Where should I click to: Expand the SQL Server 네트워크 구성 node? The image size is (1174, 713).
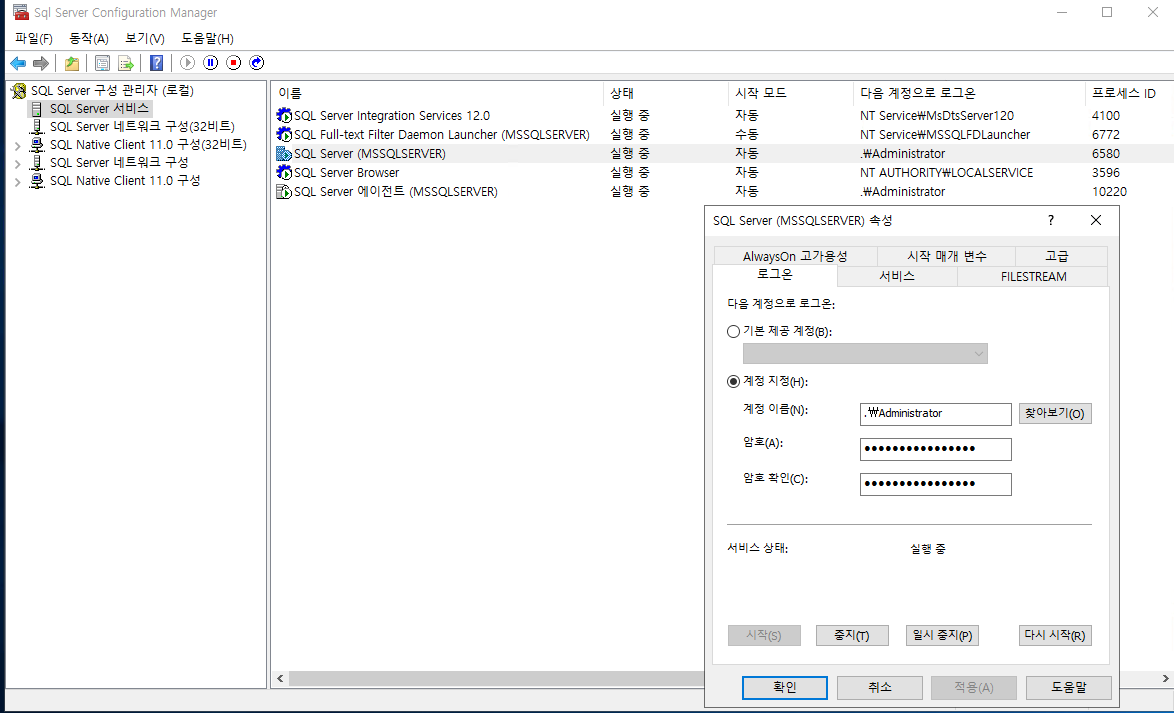17,163
